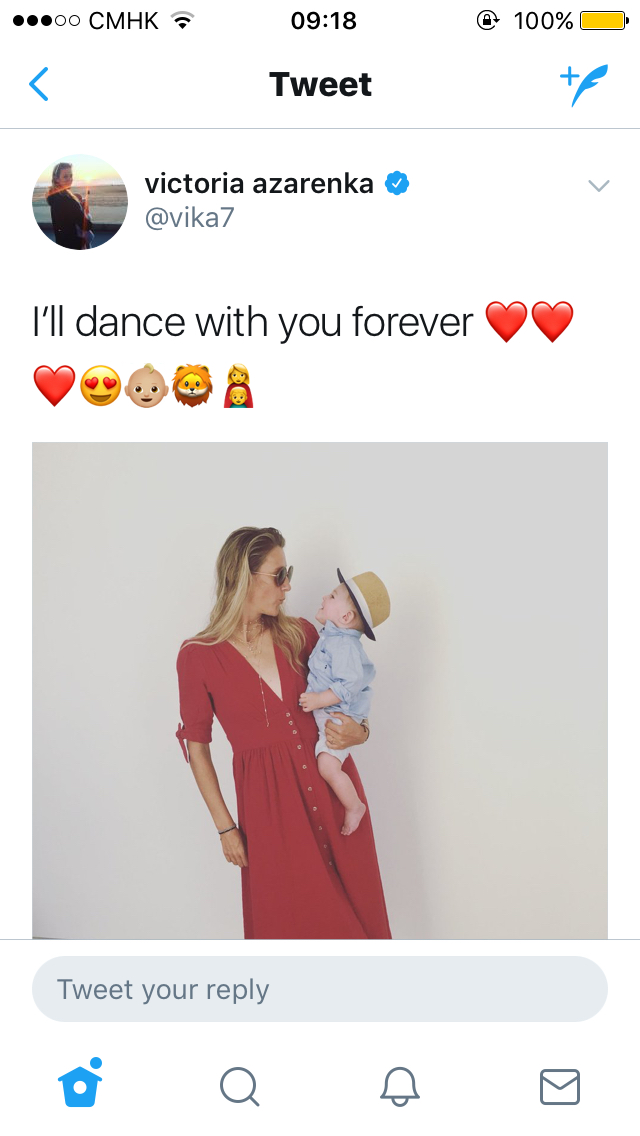Image resolution: width=640 pixels, height=1136 pixels.
Task: Open the Notifications bell tab
Action: 399,1087
